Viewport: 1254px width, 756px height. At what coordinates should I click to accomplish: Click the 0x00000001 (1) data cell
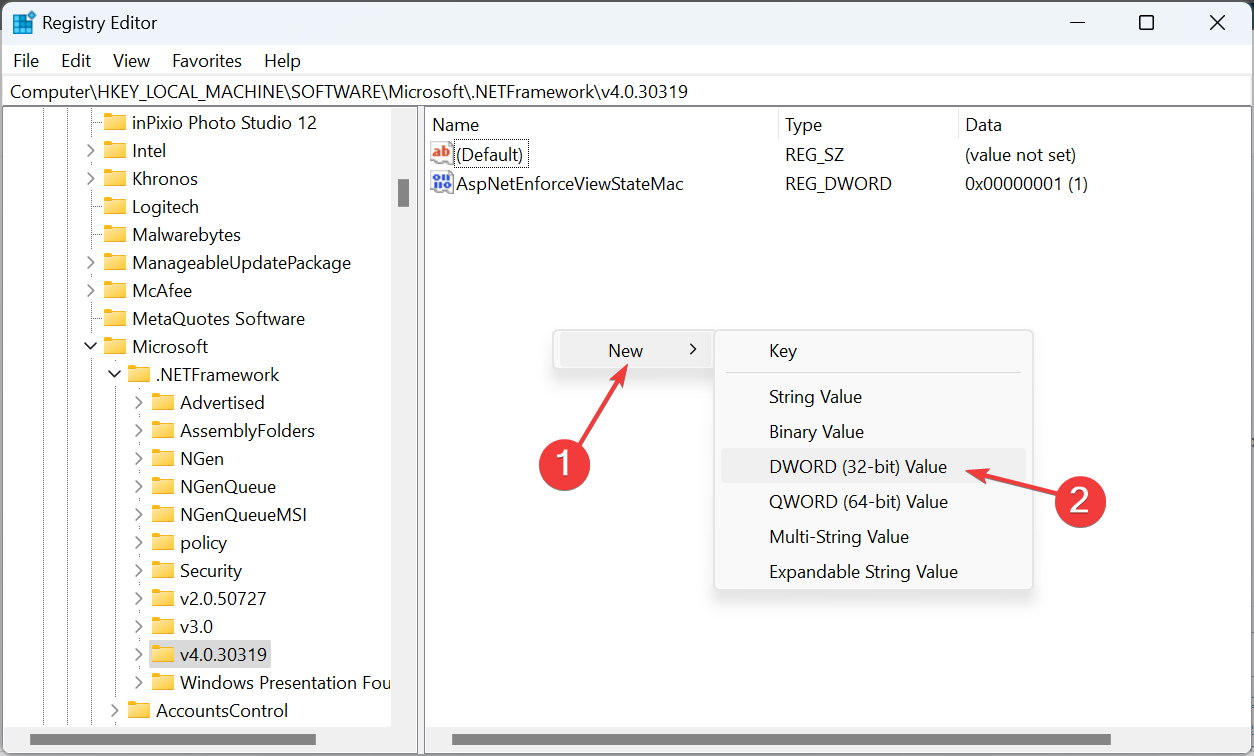pyautogui.click(x=1026, y=183)
